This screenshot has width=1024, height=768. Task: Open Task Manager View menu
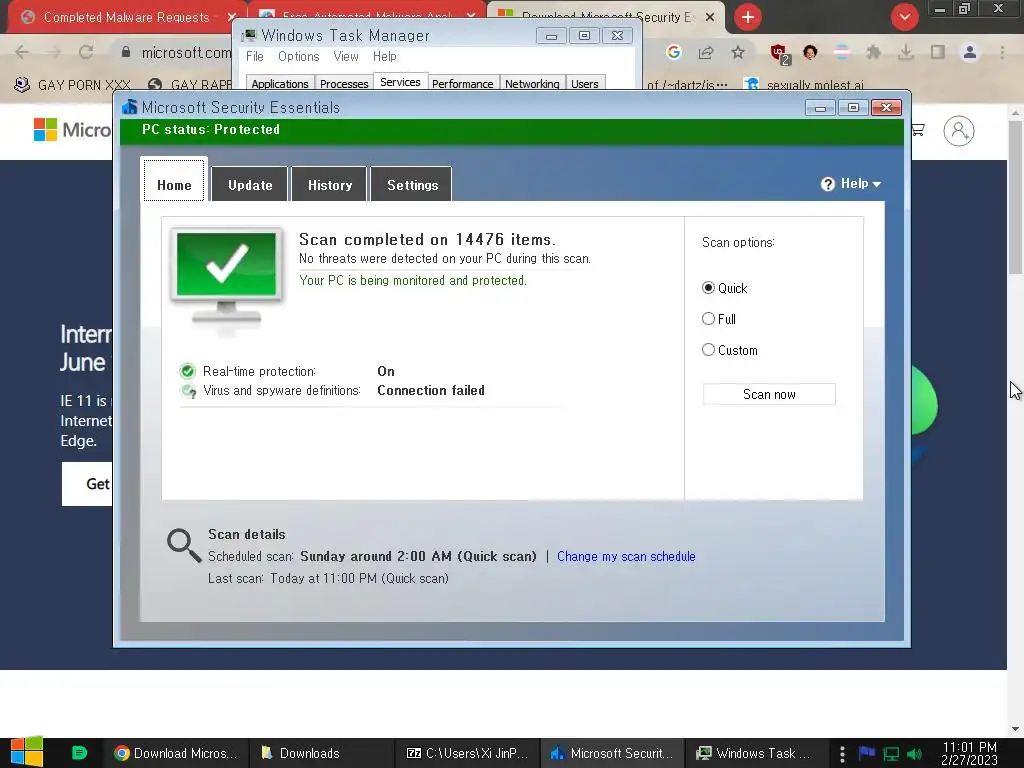click(345, 57)
